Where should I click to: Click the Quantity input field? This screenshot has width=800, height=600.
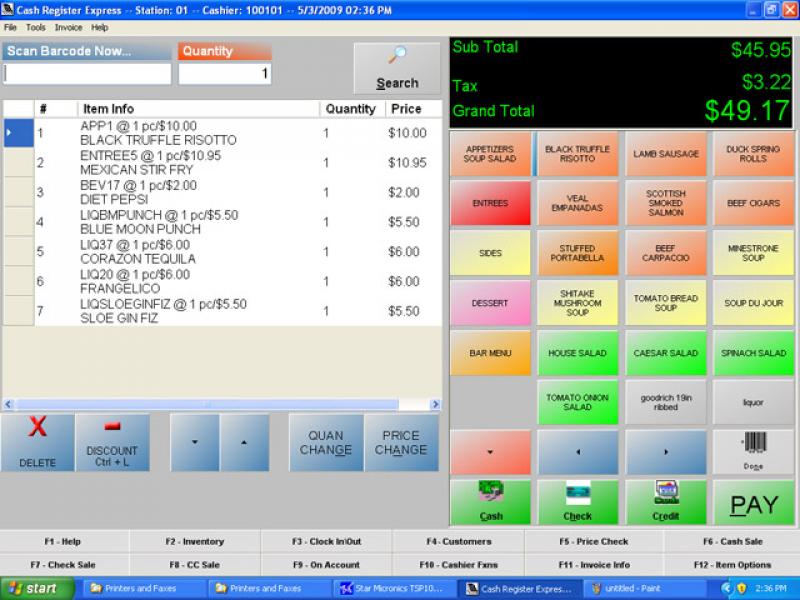tap(224, 74)
